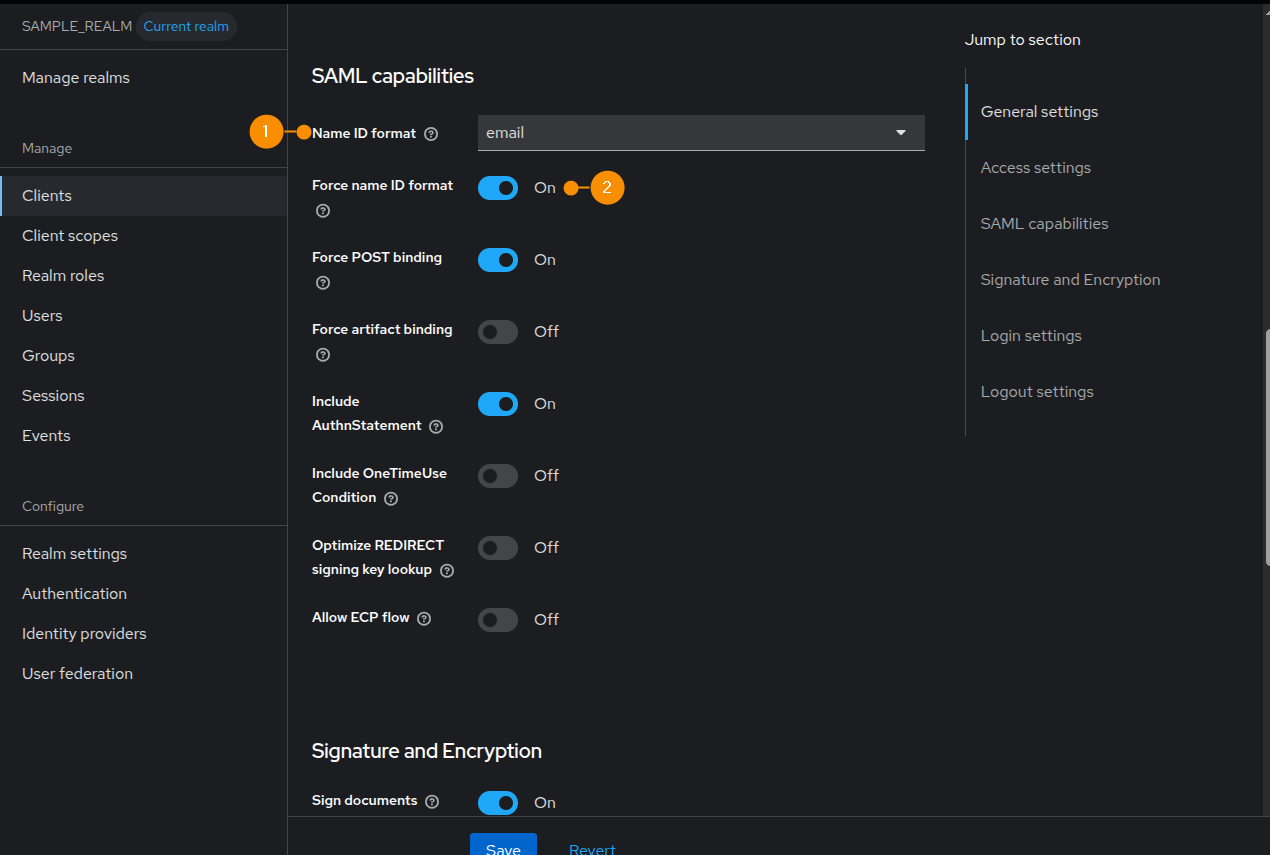Click help icon next to Include AuthnStatement
The width and height of the screenshot is (1270, 855).
tap(436, 426)
